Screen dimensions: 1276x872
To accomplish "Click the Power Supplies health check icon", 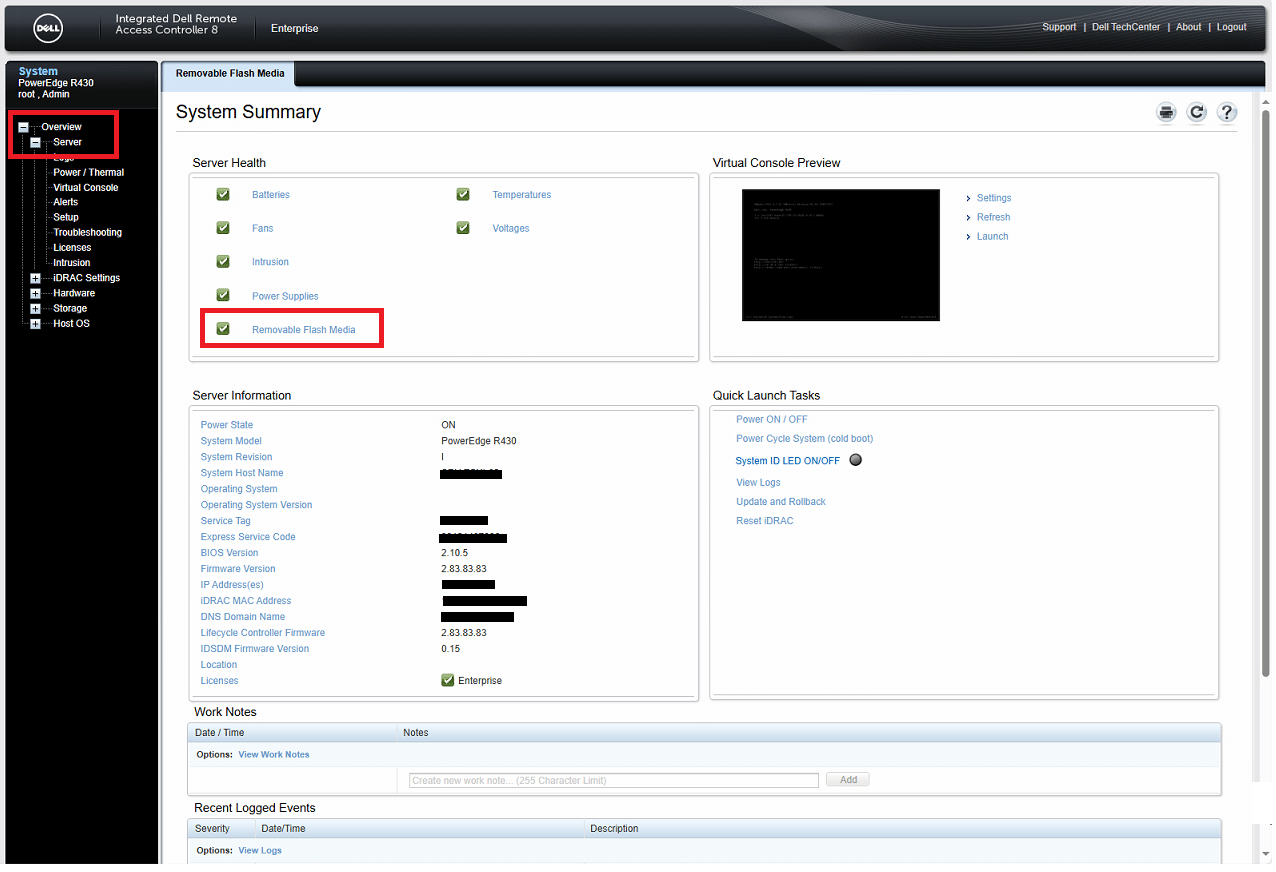I will [223, 295].
